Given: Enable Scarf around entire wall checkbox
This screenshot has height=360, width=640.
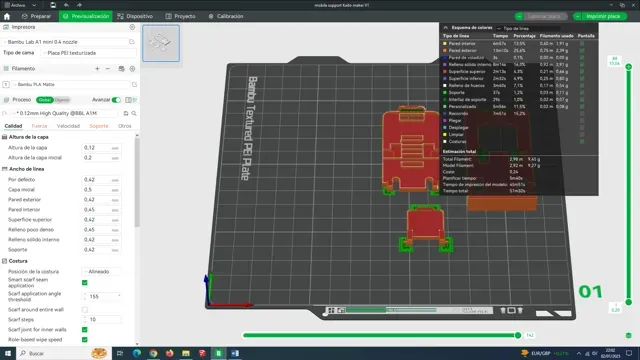Looking at the screenshot, I should [85, 310].
